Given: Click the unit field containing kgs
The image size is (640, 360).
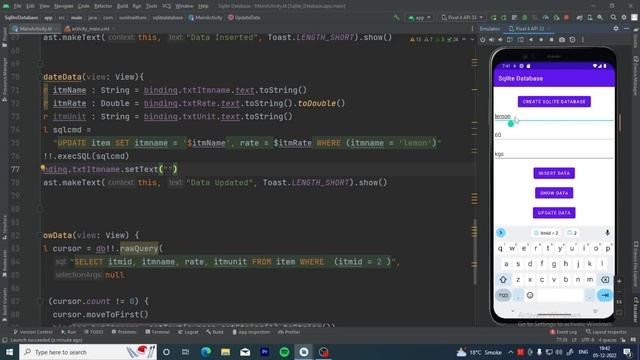Looking at the screenshot, I should tap(554, 154).
